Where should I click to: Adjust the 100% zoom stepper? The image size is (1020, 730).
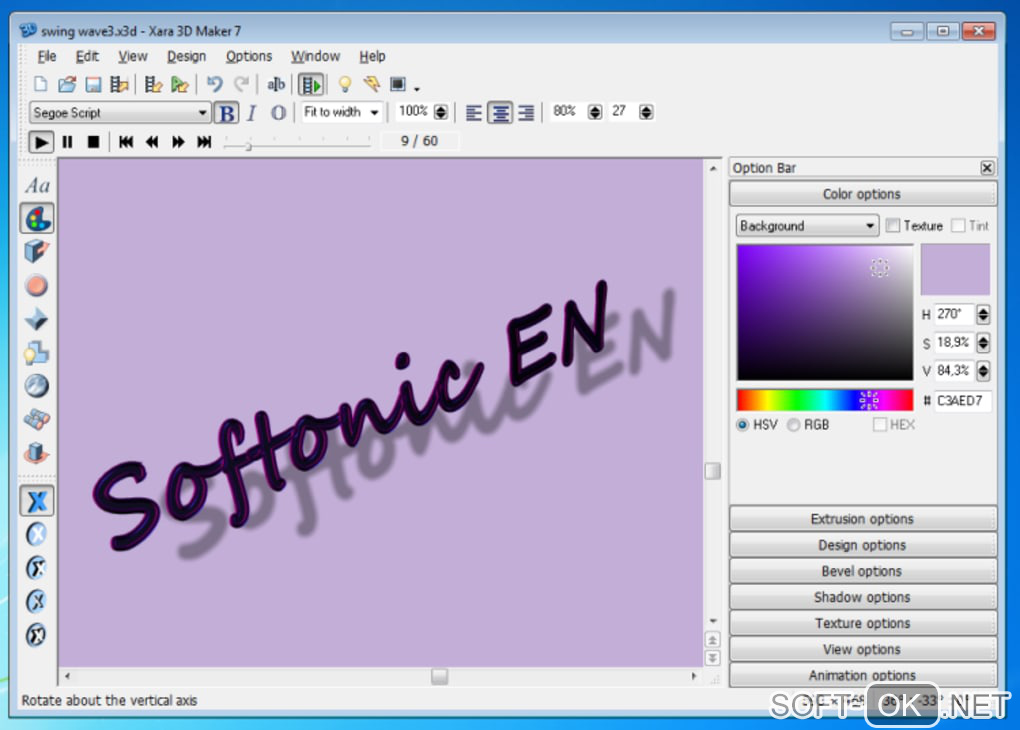pos(441,112)
